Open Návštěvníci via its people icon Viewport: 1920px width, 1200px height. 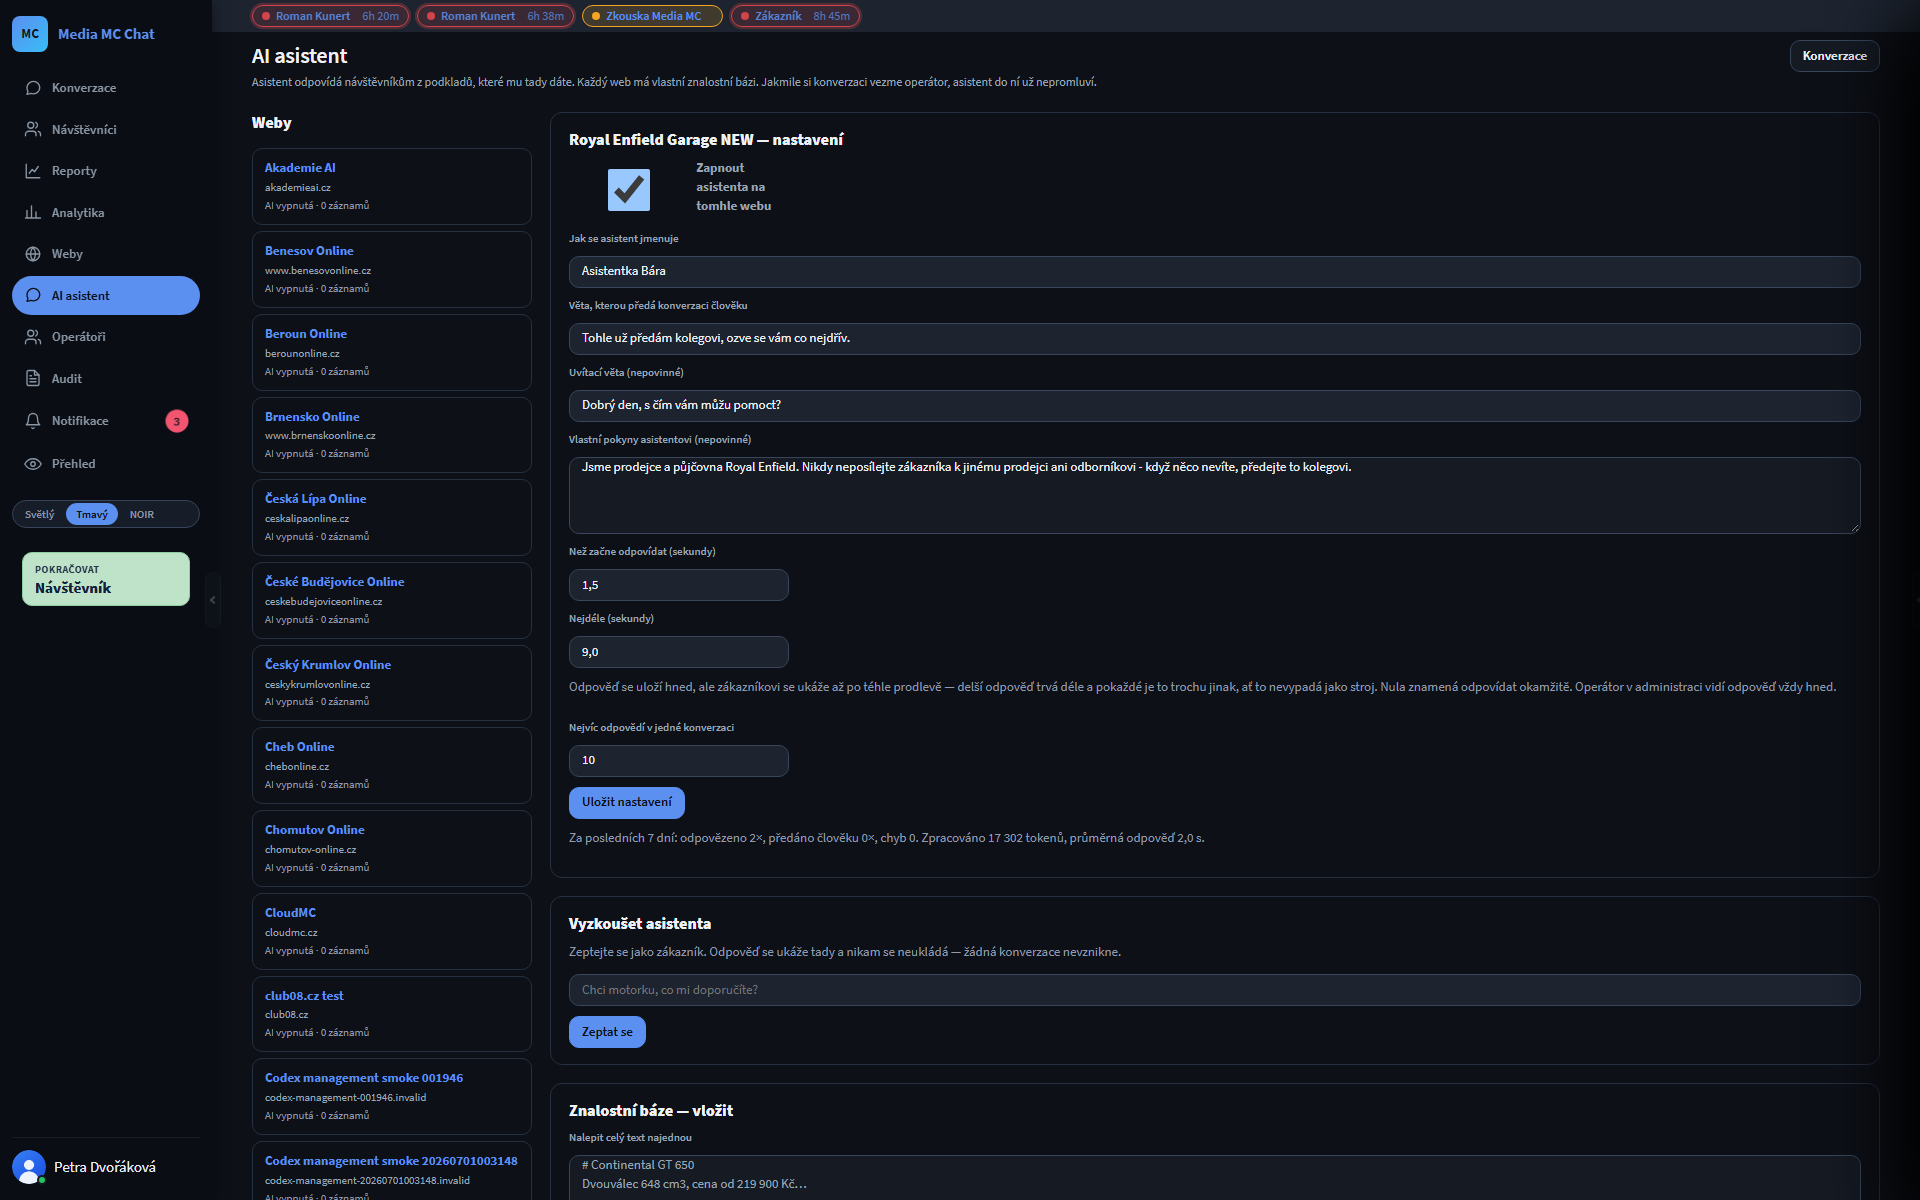point(33,130)
